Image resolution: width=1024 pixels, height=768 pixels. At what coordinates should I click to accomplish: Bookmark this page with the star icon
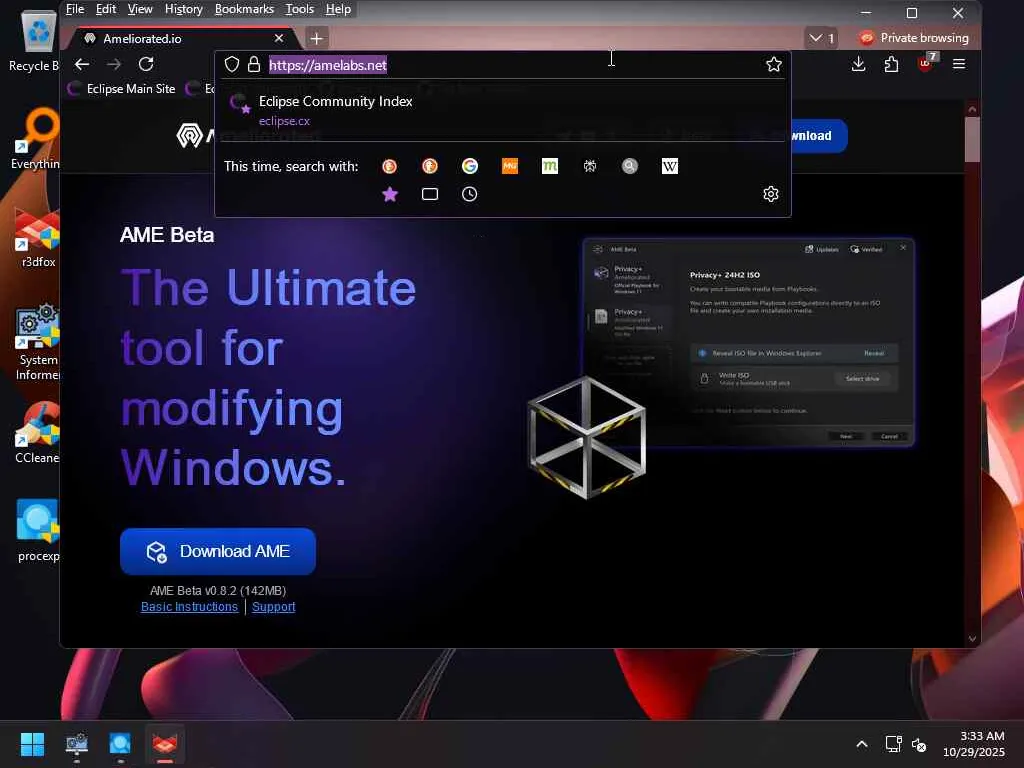point(774,64)
